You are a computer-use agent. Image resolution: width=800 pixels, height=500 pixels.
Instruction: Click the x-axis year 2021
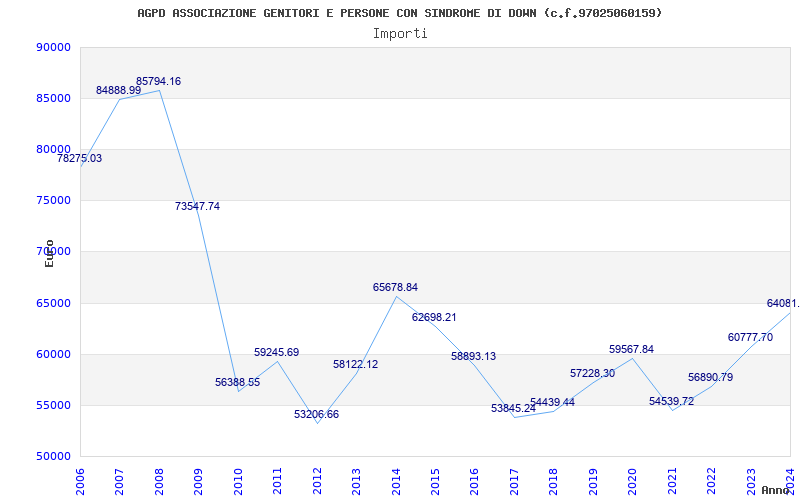(x=672, y=480)
